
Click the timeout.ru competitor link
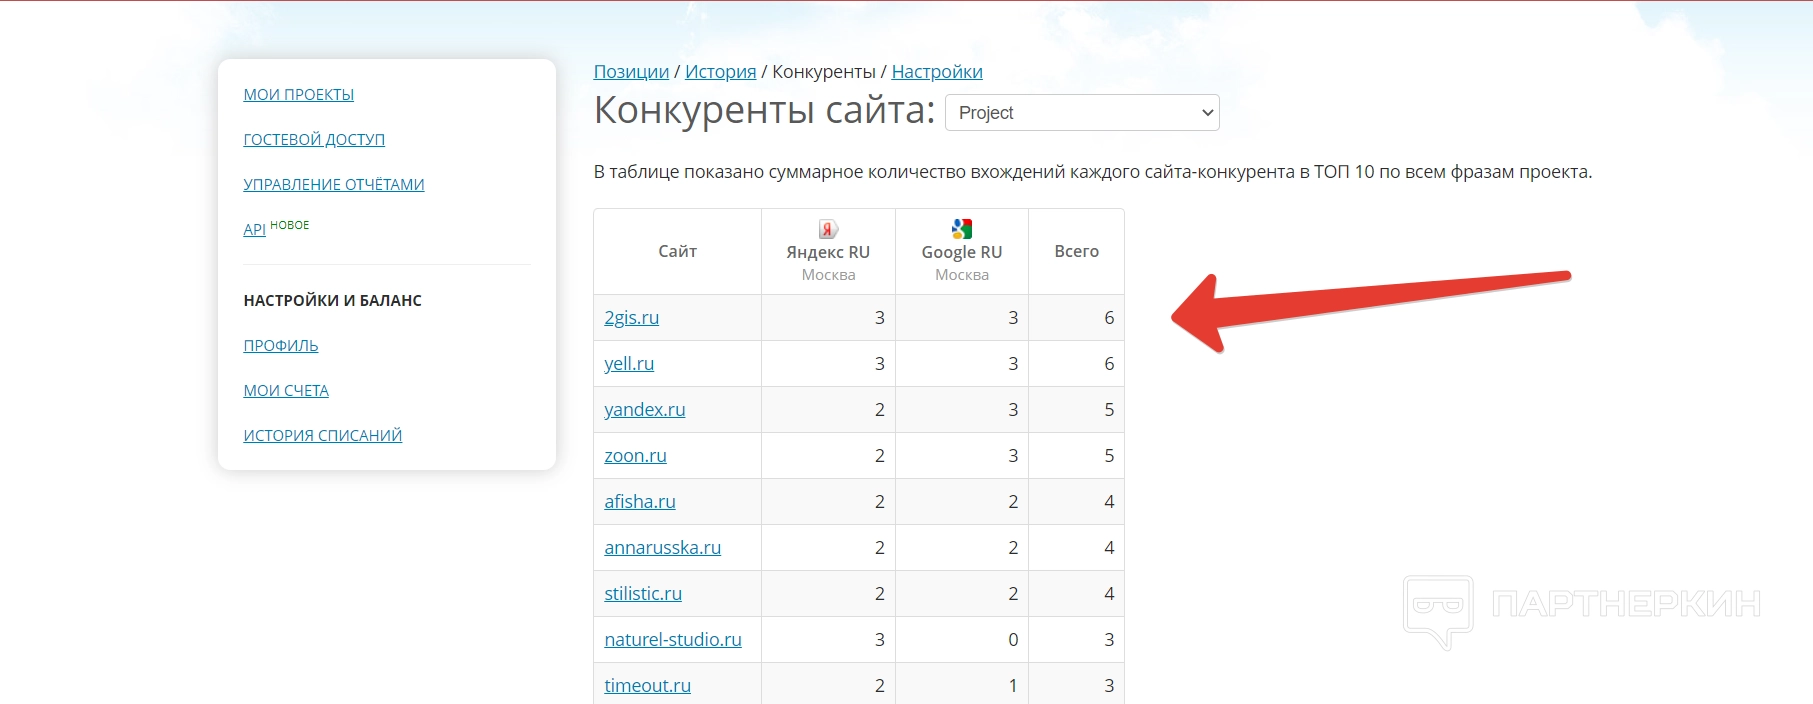pos(647,686)
